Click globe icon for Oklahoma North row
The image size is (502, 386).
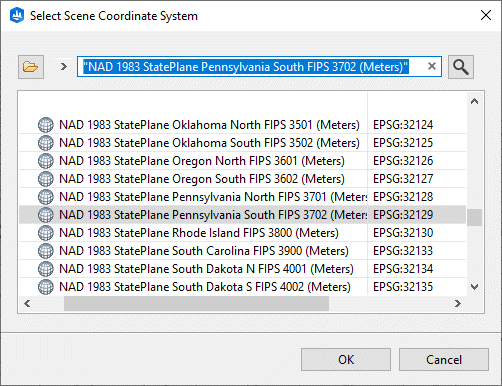point(45,125)
